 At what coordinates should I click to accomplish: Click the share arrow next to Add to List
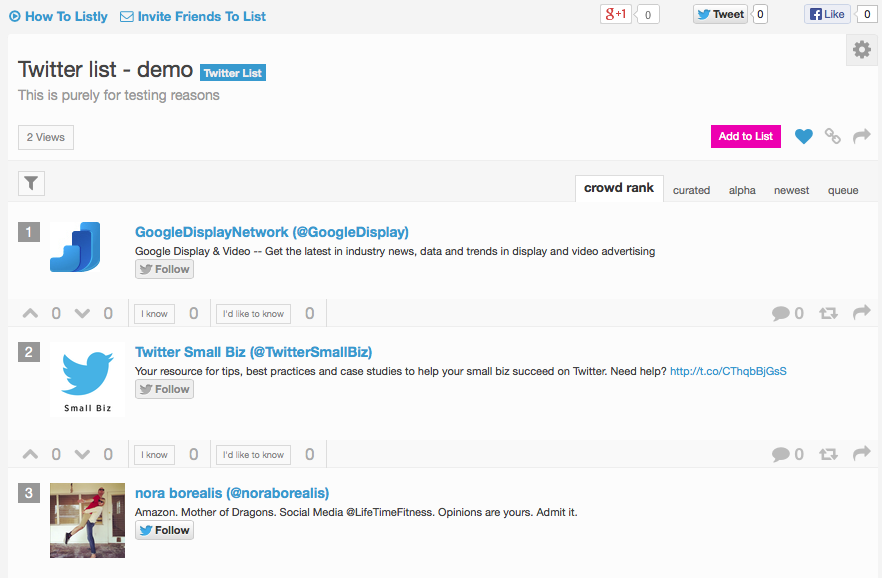click(862, 136)
